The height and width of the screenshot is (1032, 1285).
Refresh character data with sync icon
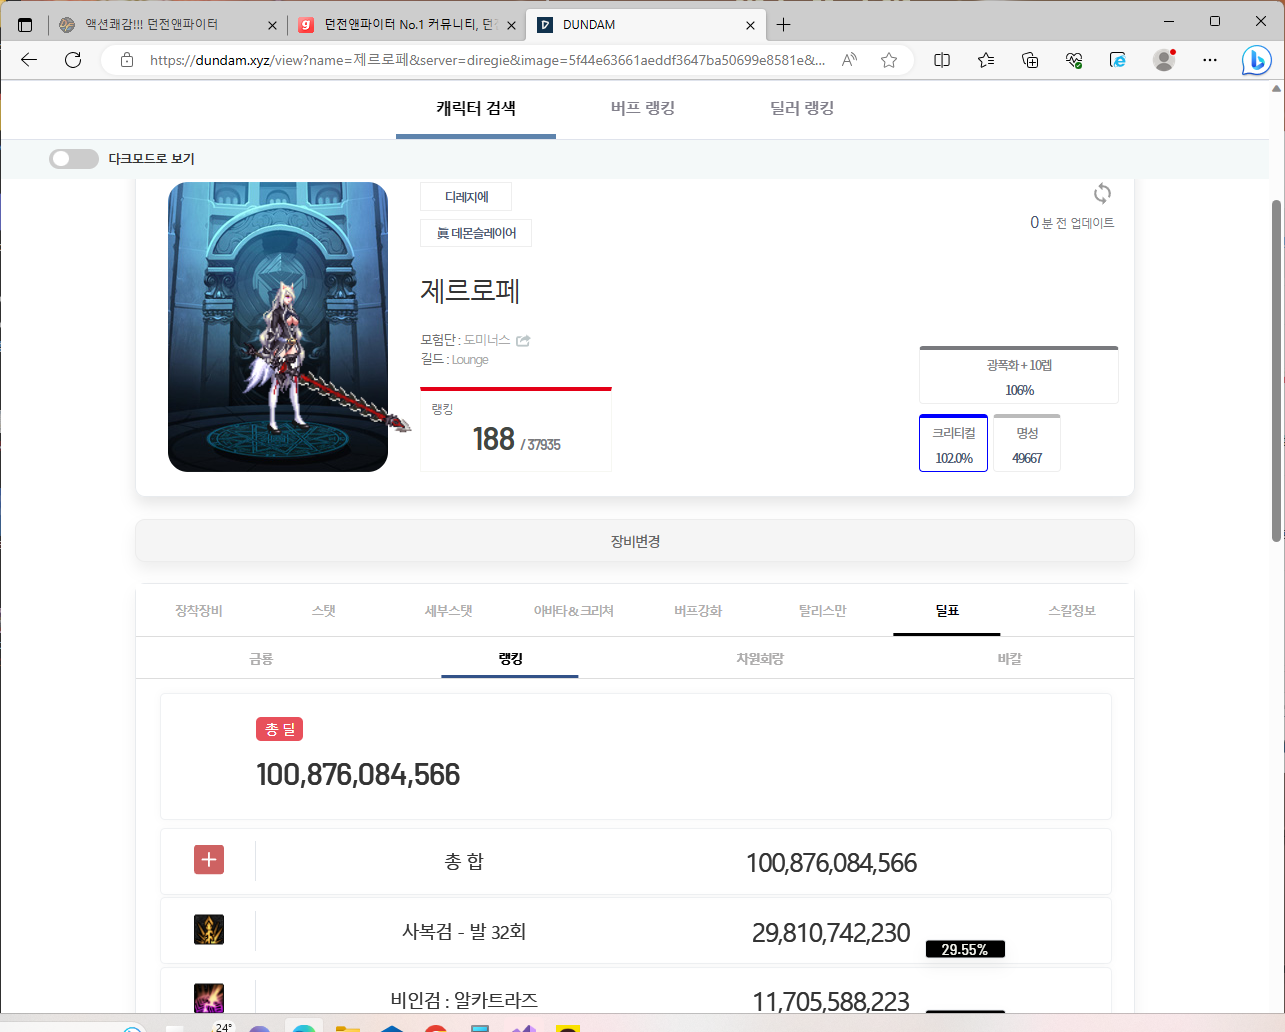click(1102, 193)
